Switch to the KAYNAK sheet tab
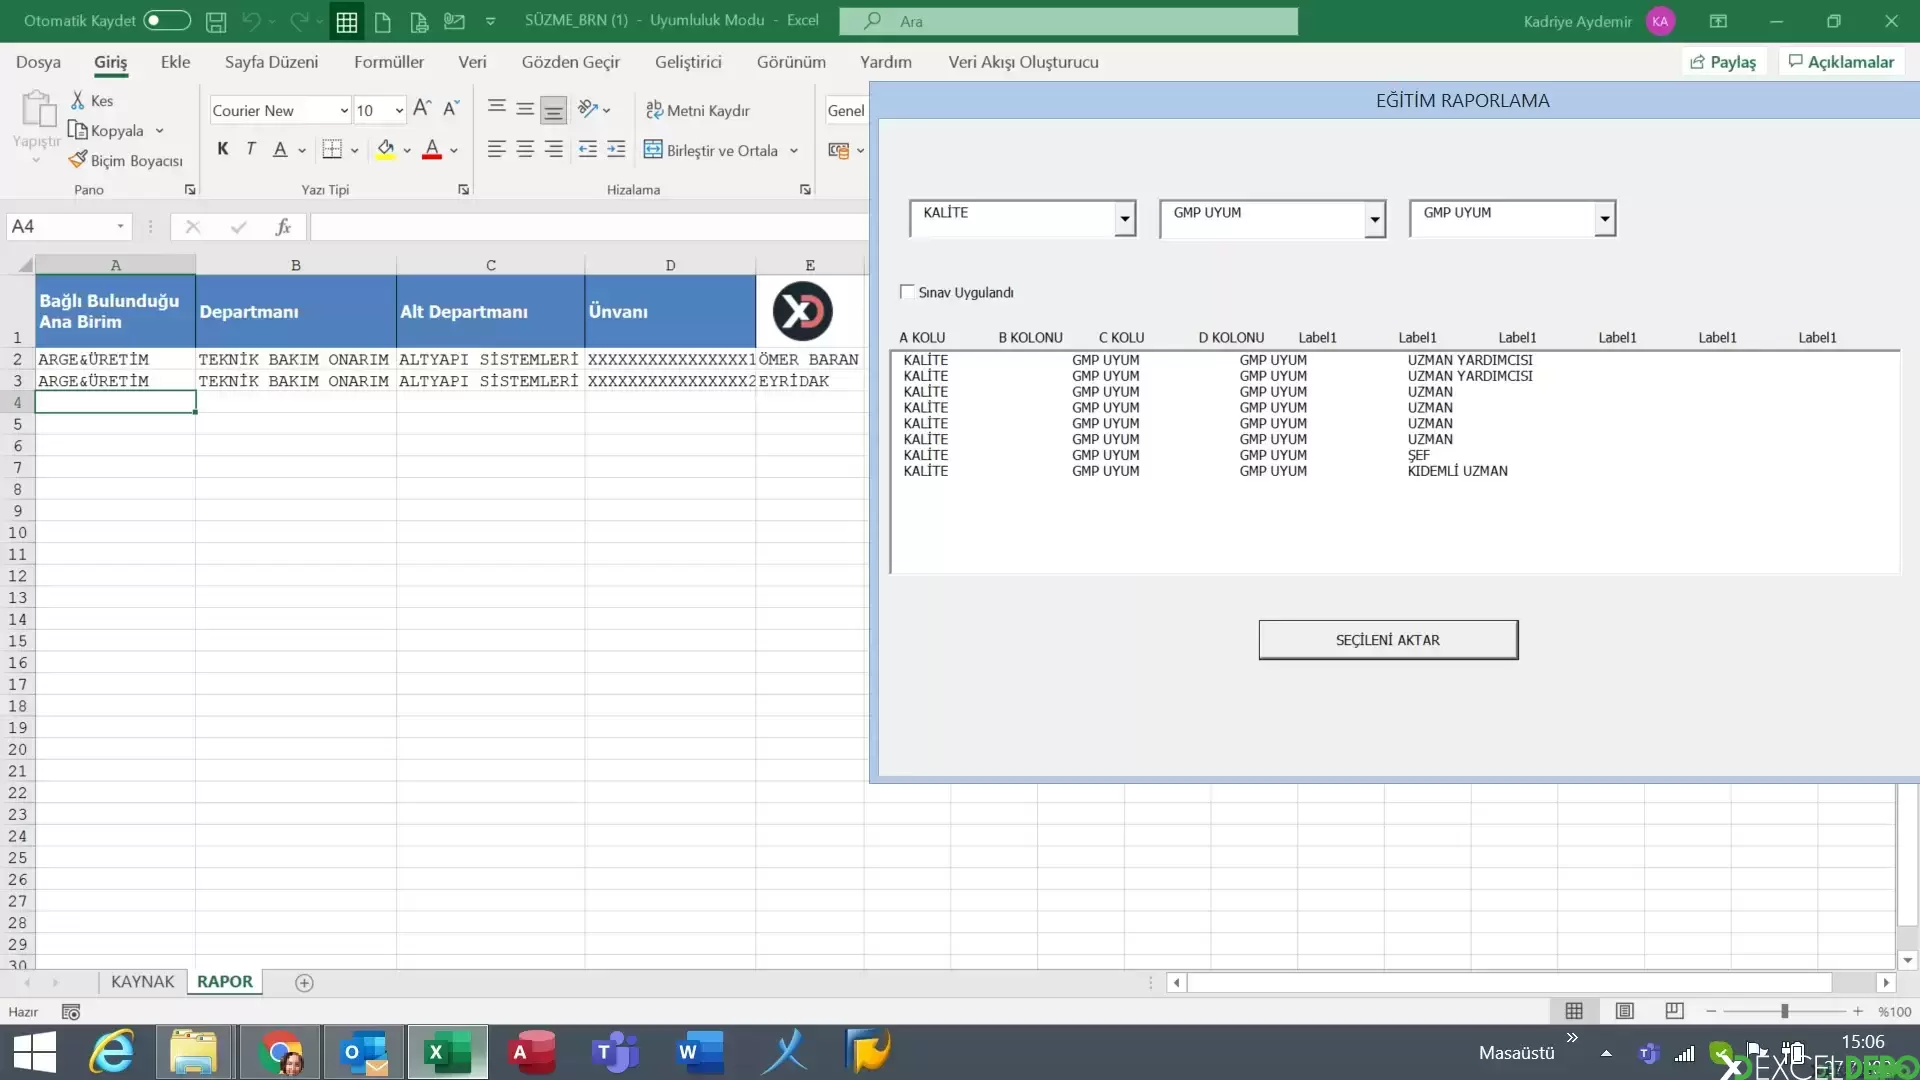This screenshot has height=1080, width=1920. 142,982
